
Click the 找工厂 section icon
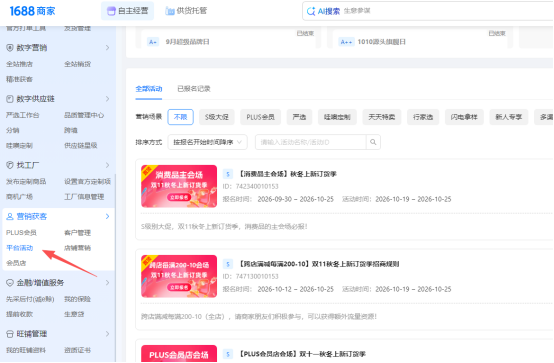[x=10, y=165]
